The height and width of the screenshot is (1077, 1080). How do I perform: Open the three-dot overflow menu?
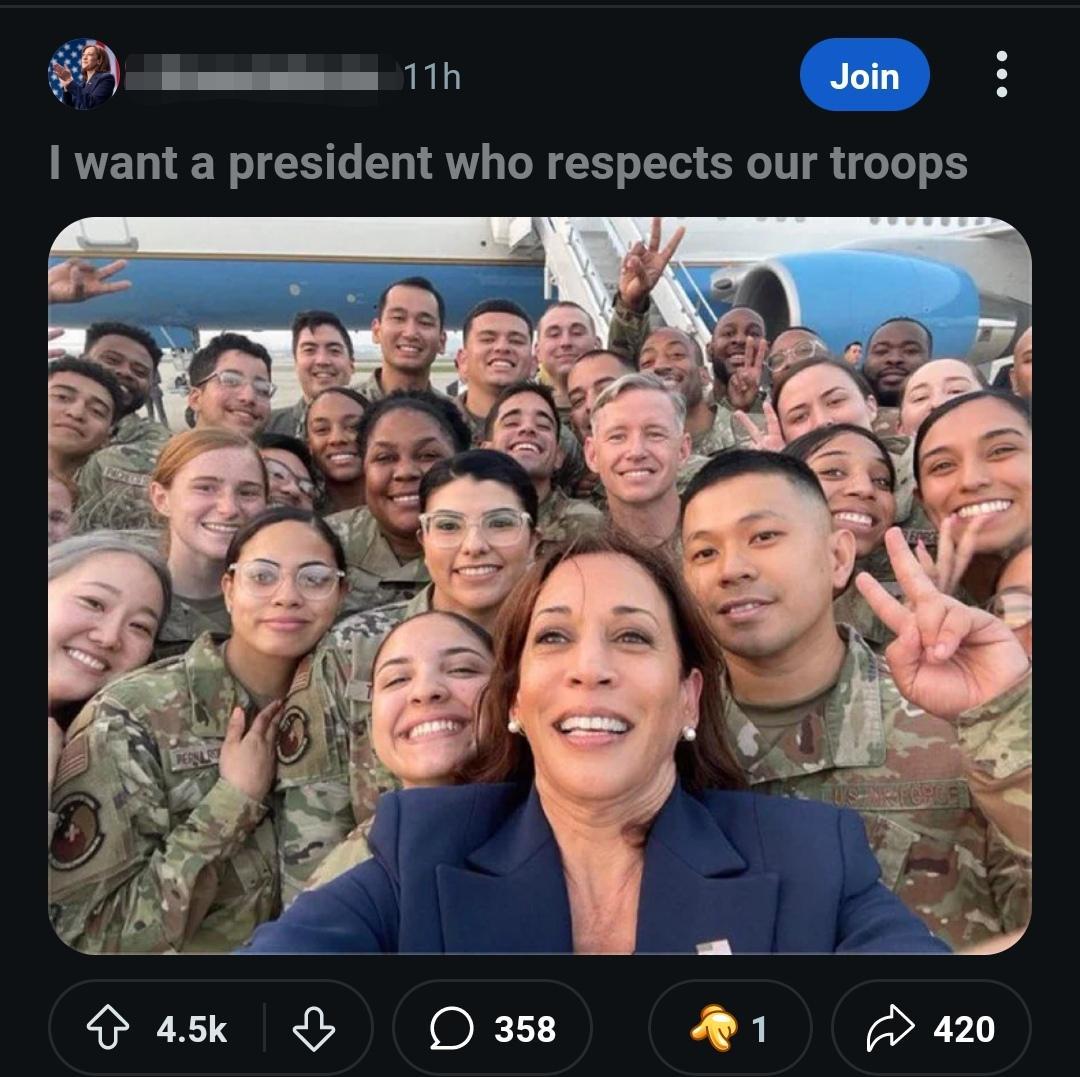pos(1001,74)
